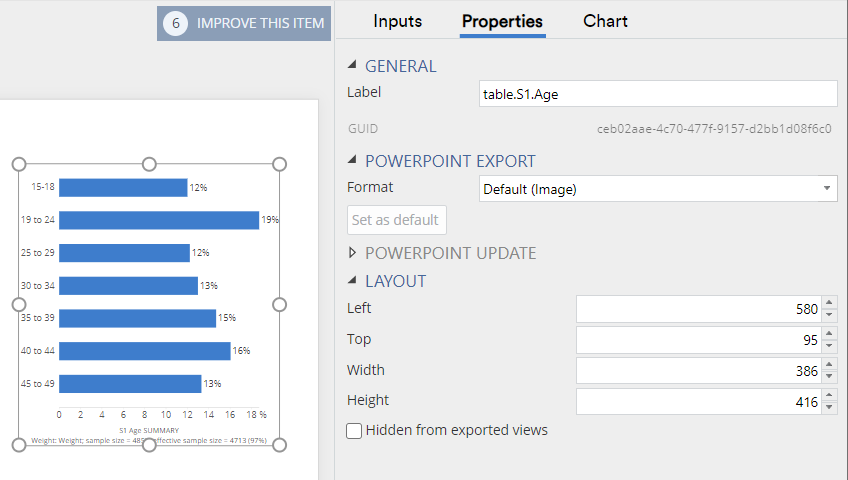Viewport: 848px width, 480px height.
Task: Open the Chart tab
Action: pyautogui.click(x=605, y=21)
